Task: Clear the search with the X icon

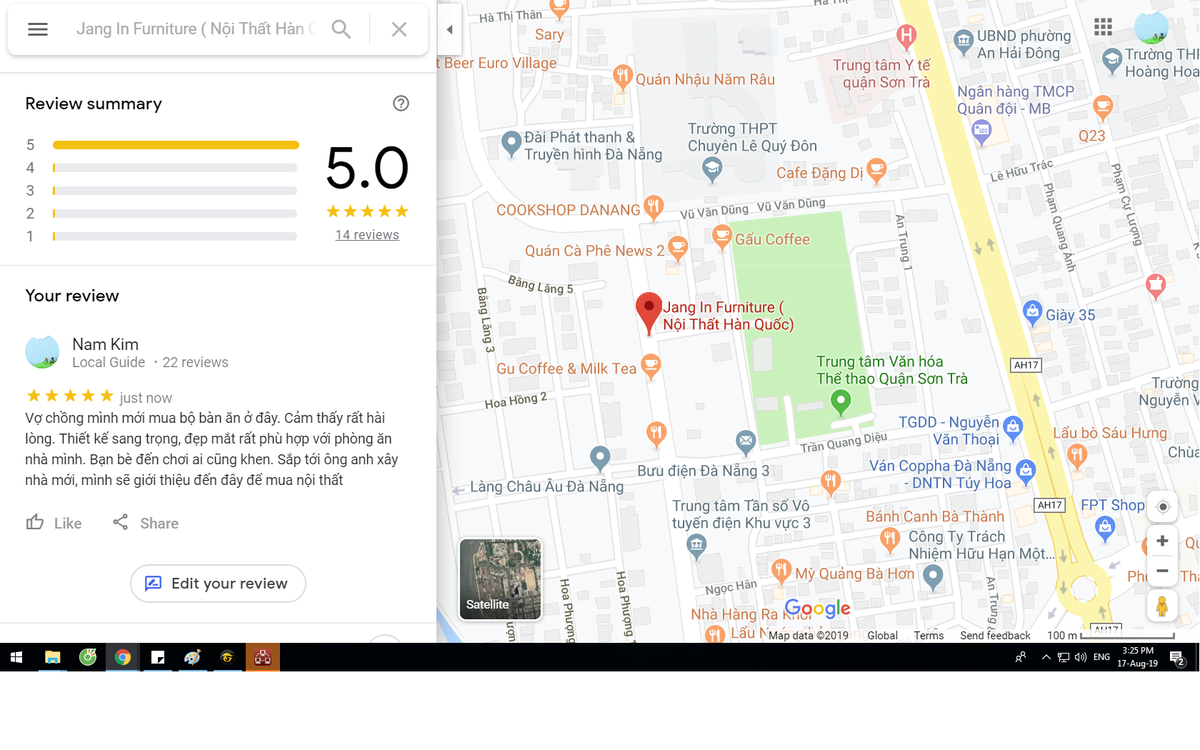Action: point(399,29)
